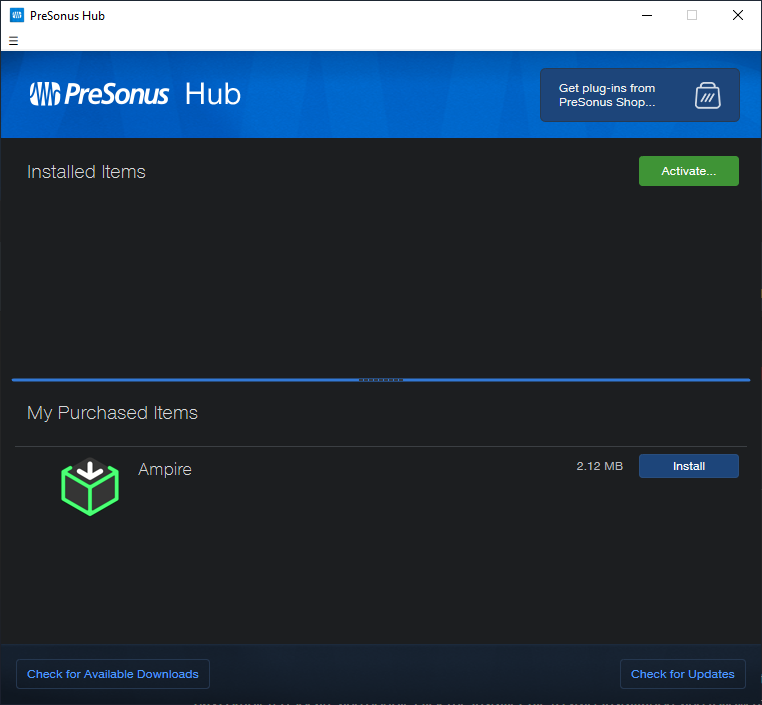Click the shopping bag icon
The width and height of the screenshot is (762, 705).
[707, 95]
